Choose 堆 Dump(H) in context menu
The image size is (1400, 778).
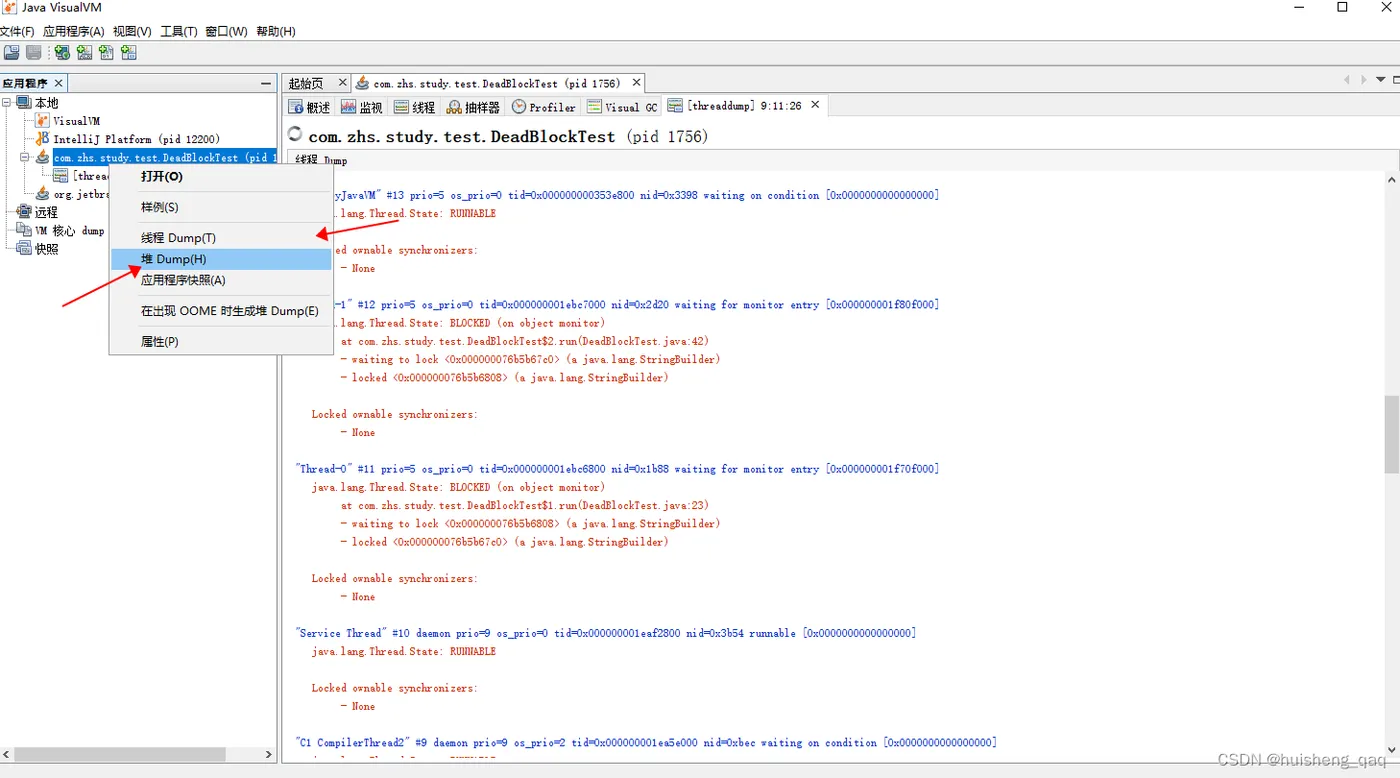pos(220,259)
